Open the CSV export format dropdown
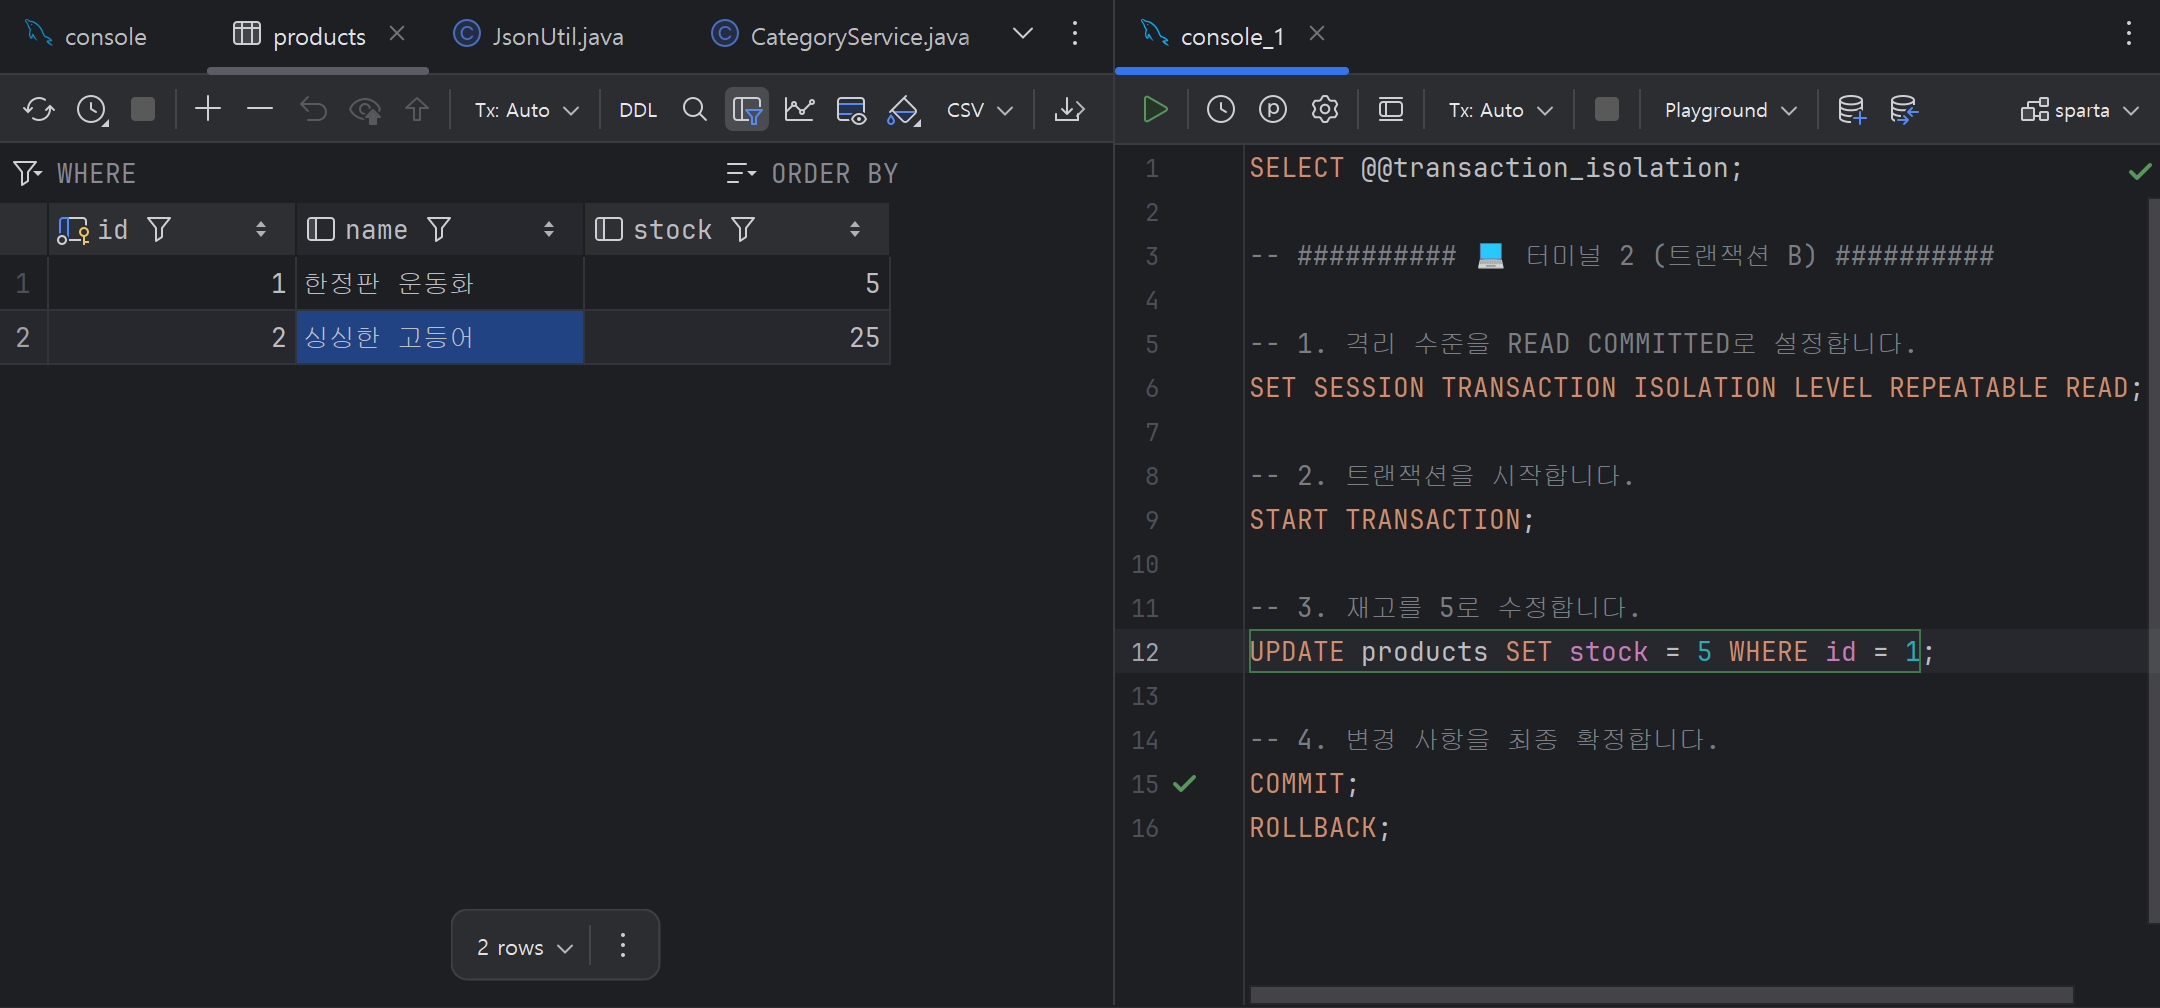 click(980, 110)
